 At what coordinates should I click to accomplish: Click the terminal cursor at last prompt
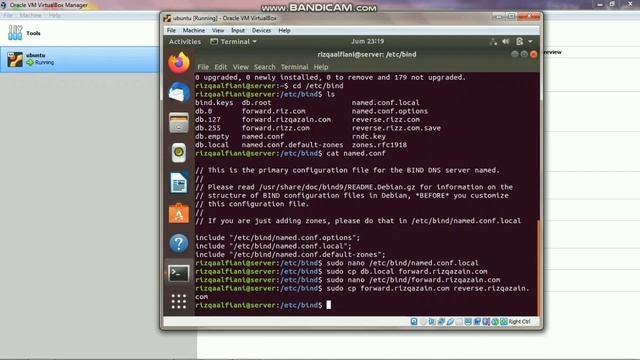tap(329, 305)
